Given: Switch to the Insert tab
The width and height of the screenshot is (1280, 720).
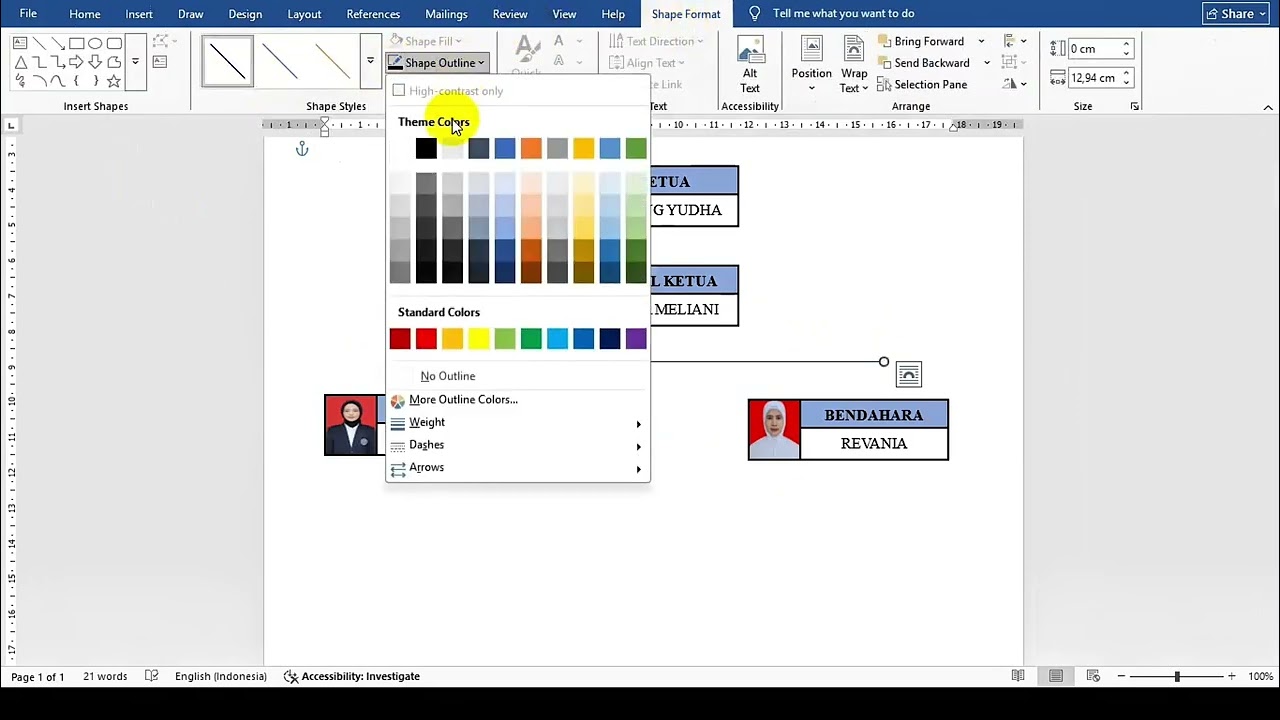Looking at the screenshot, I should click(x=139, y=14).
